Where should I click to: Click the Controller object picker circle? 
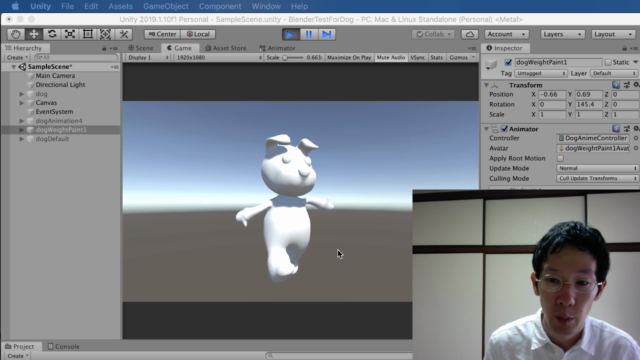[636, 138]
